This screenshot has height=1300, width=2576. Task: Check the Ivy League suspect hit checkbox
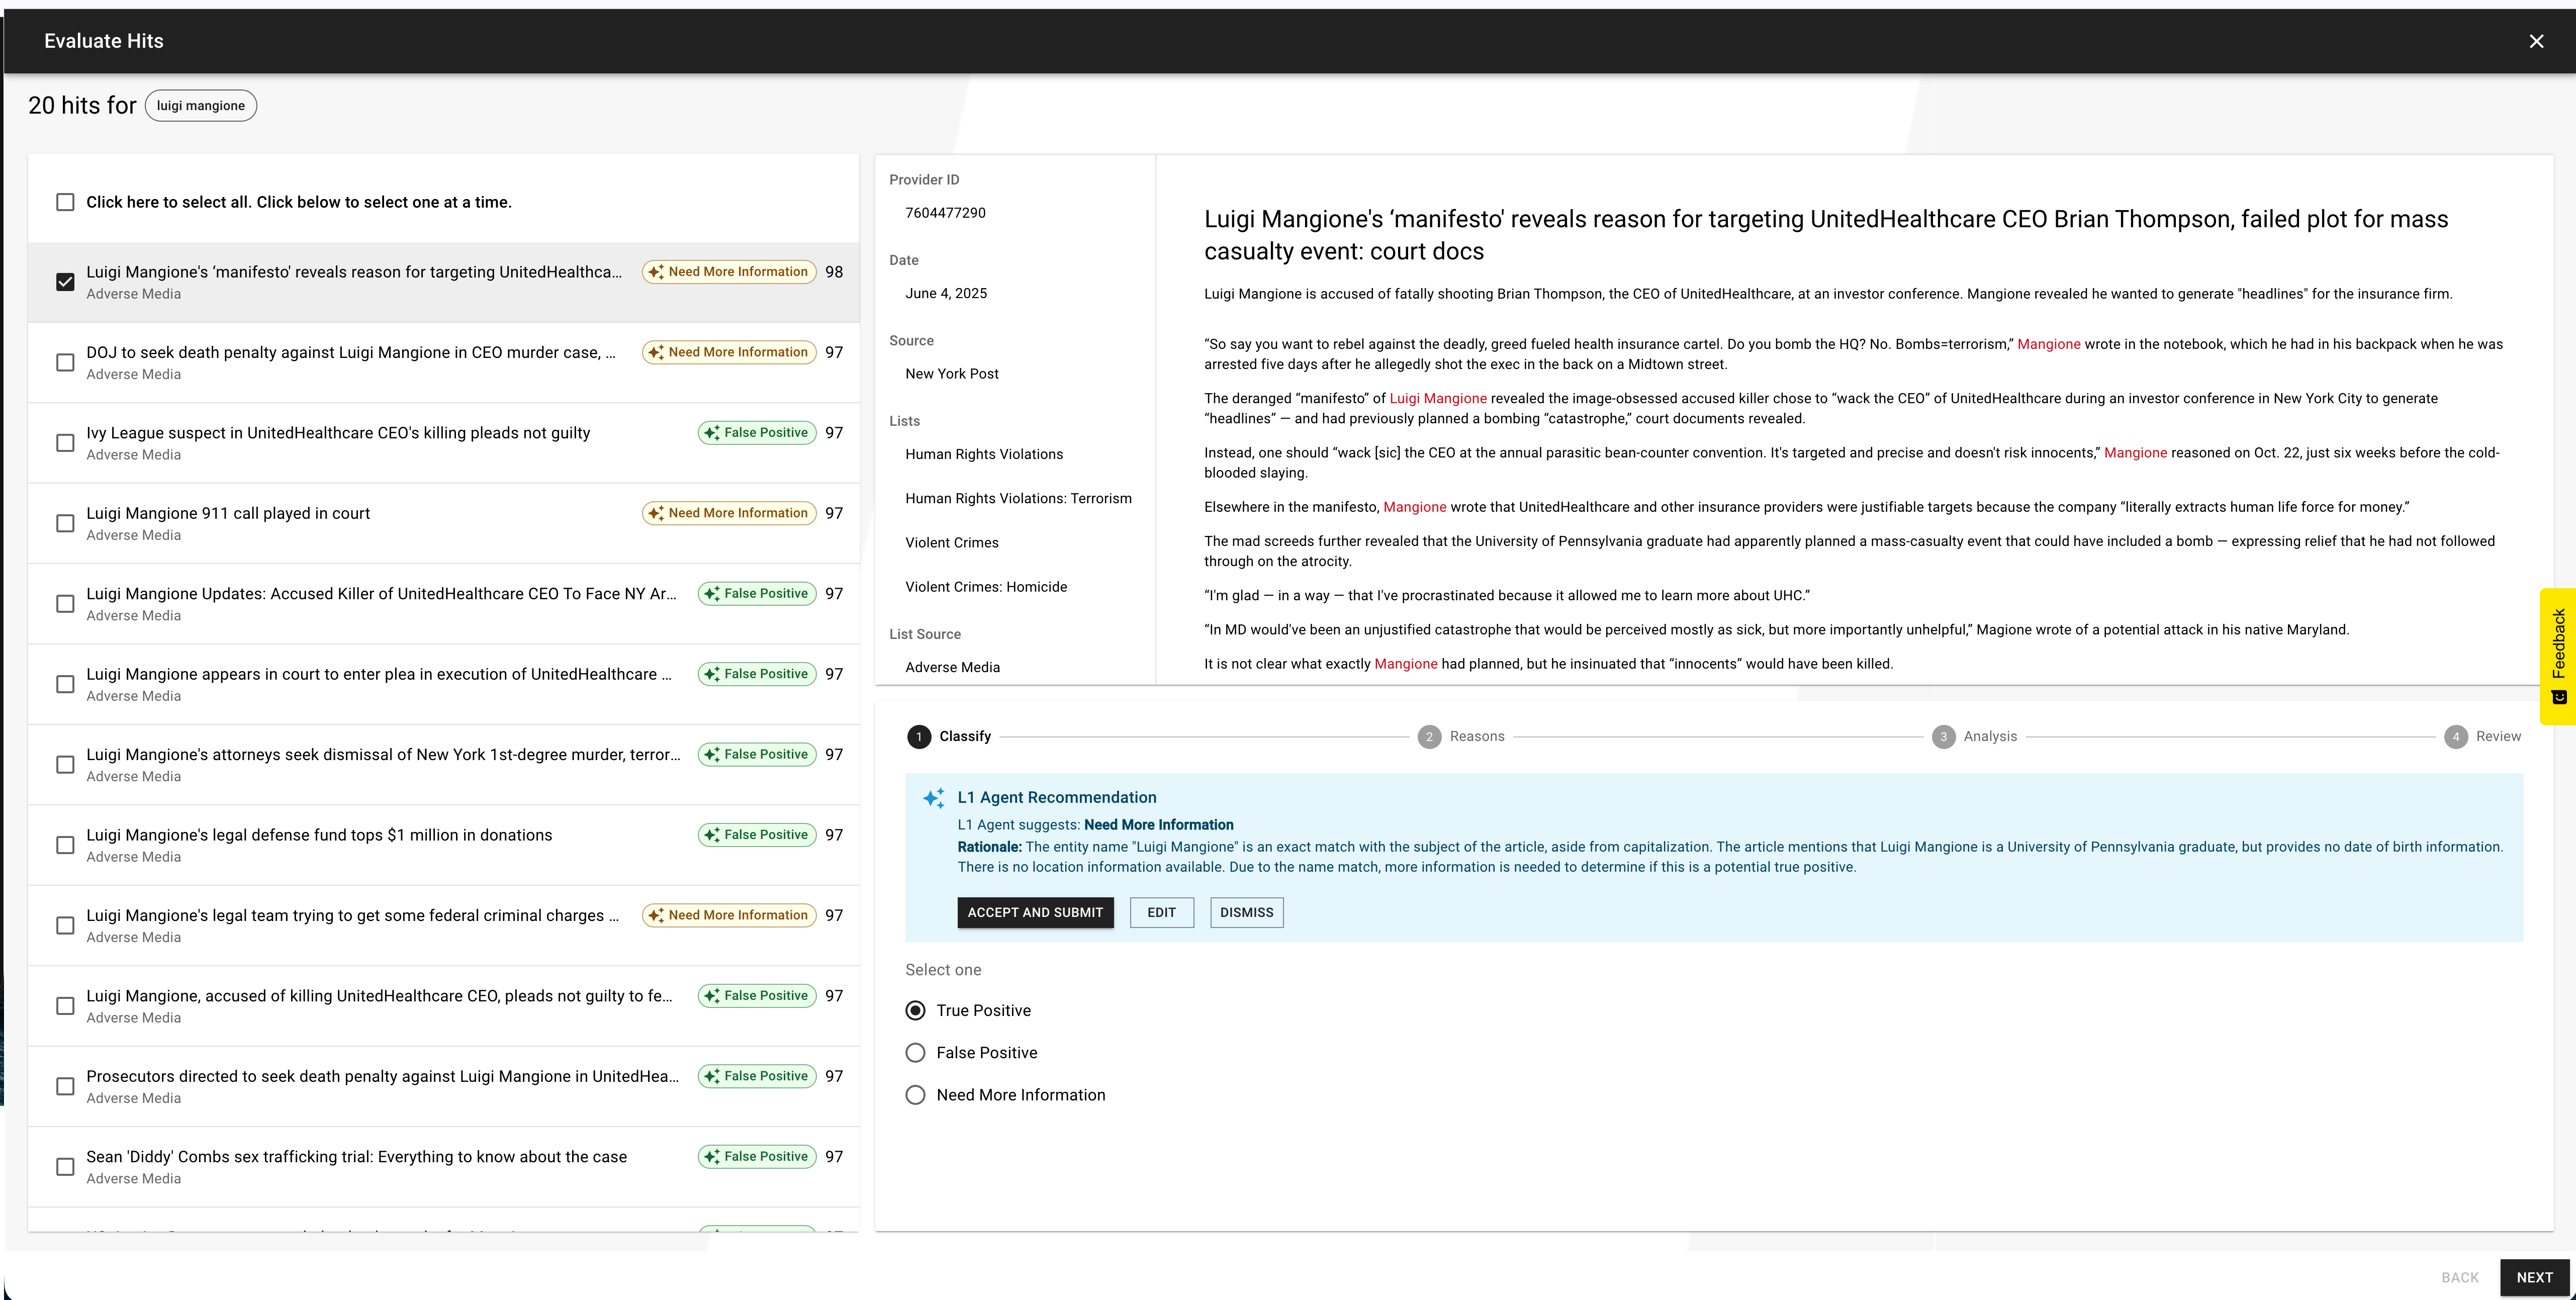[x=65, y=442]
